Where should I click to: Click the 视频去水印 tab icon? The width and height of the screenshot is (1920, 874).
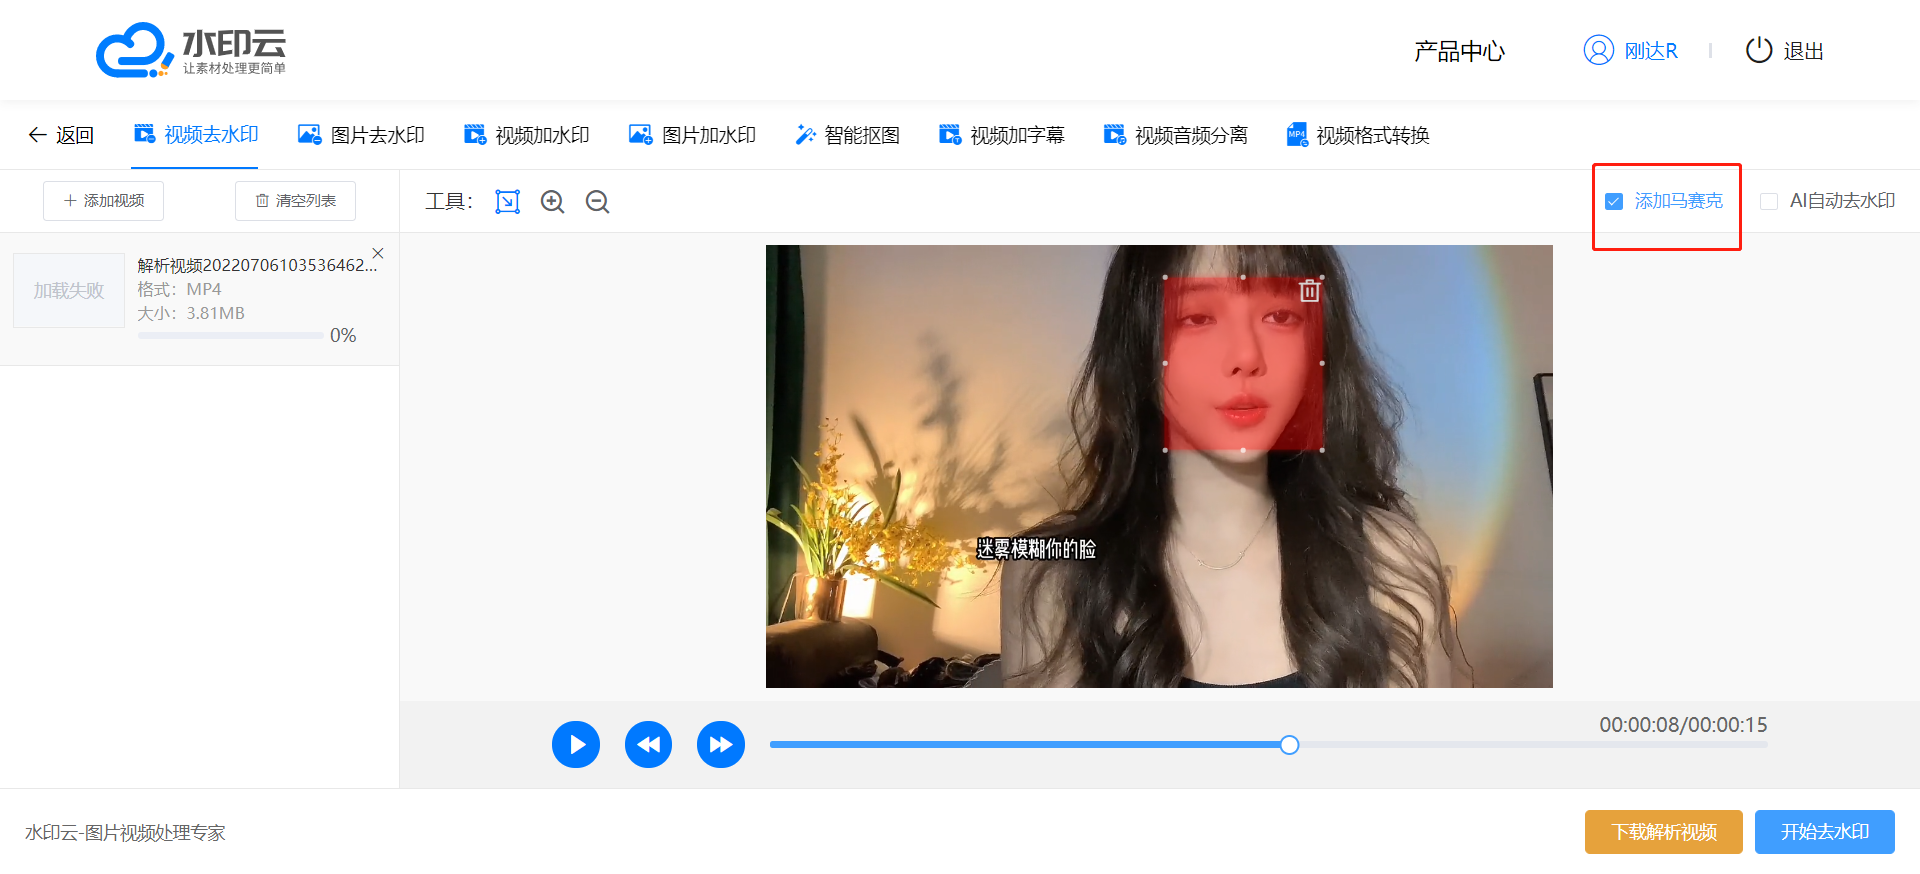click(145, 134)
